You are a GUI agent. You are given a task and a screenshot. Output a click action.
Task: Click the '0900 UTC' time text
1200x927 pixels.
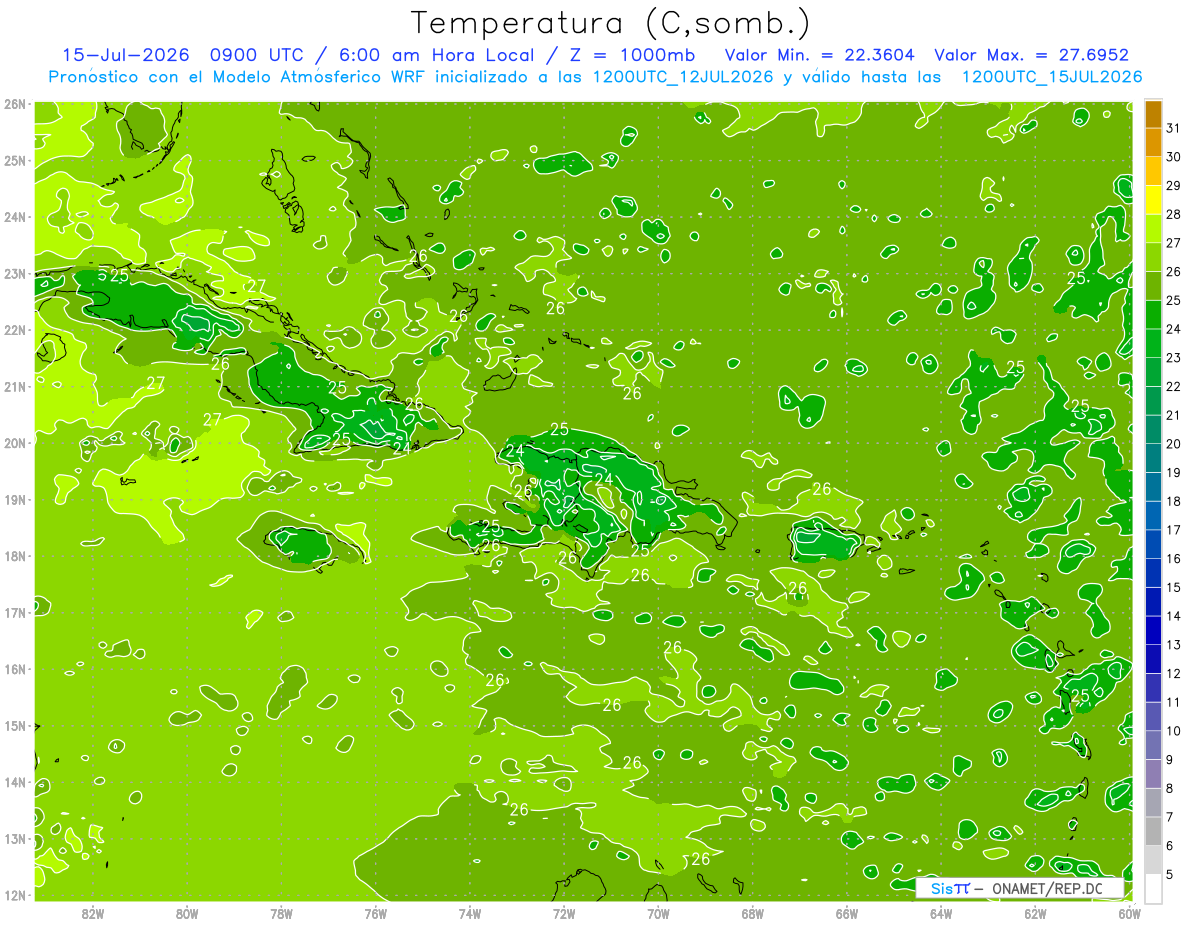click(x=257, y=55)
